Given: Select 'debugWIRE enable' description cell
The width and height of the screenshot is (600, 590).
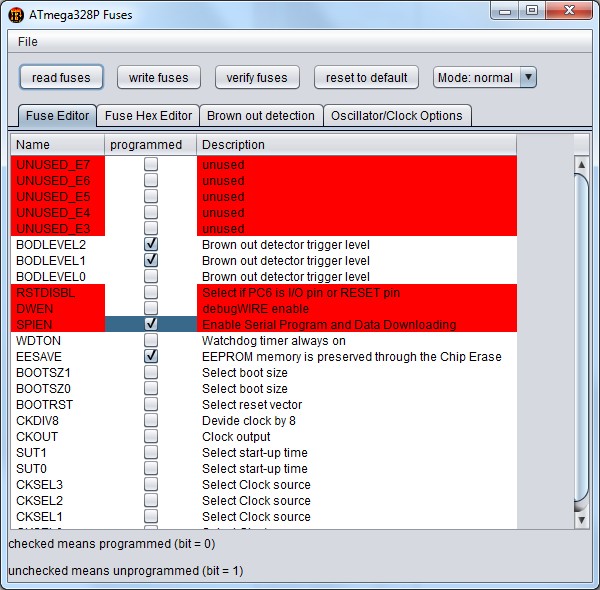Looking at the screenshot, I should pos(357,308).
